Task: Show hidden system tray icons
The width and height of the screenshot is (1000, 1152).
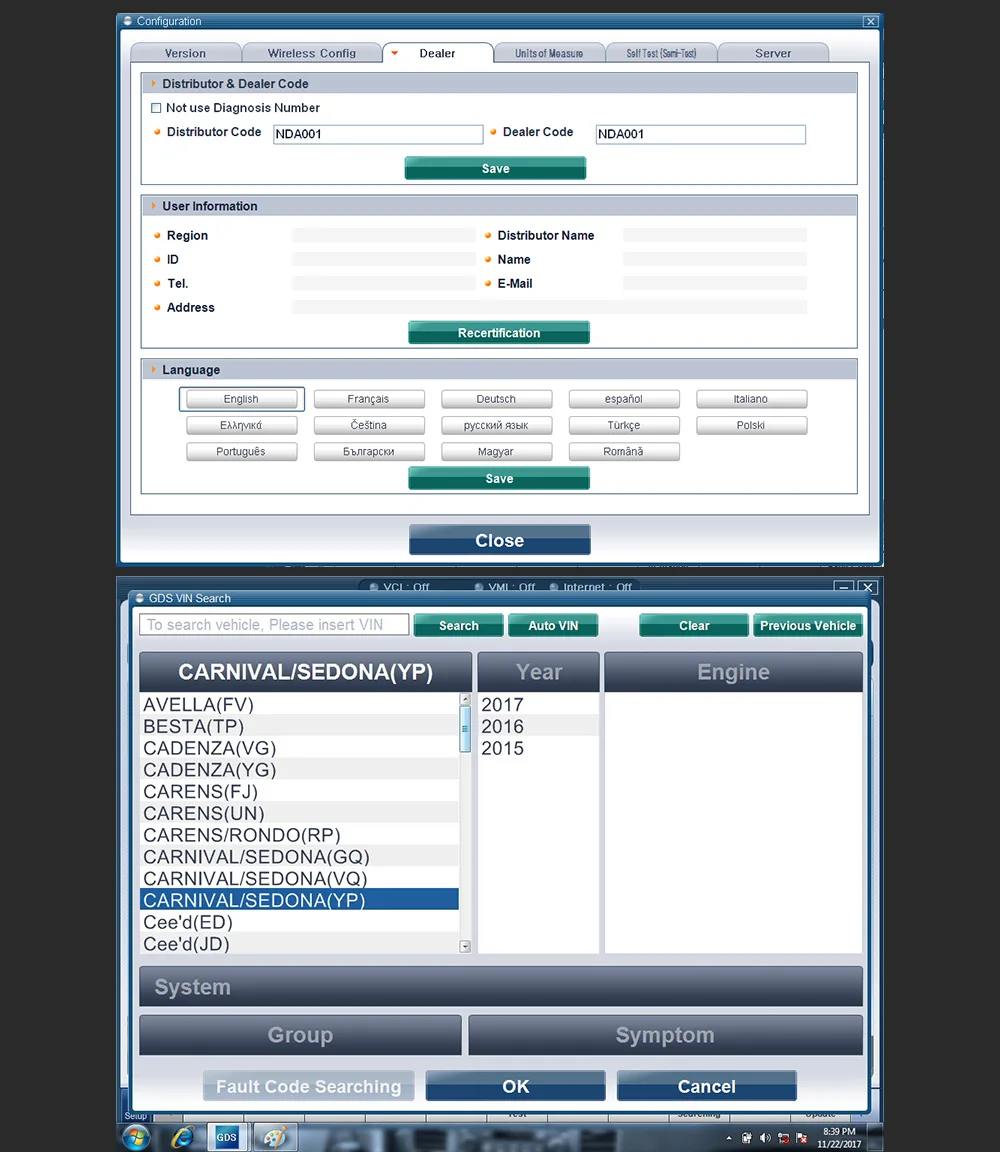Action: click(729, 1138)
